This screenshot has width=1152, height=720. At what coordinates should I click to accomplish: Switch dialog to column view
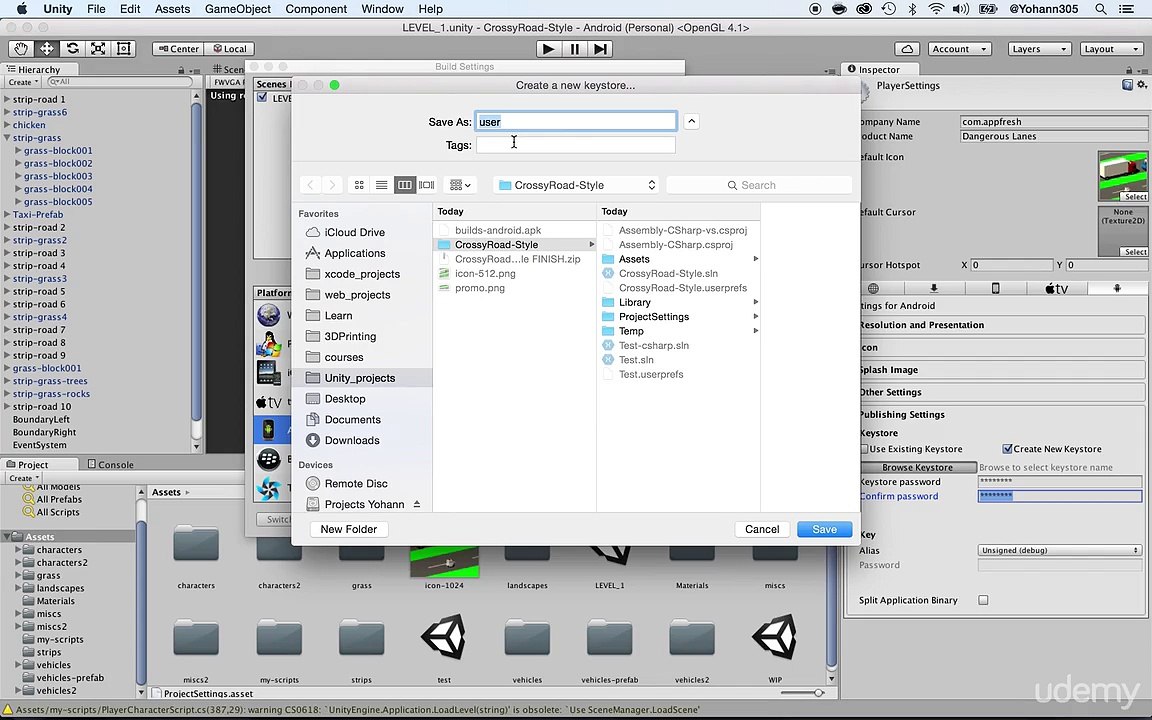(404, 185)
